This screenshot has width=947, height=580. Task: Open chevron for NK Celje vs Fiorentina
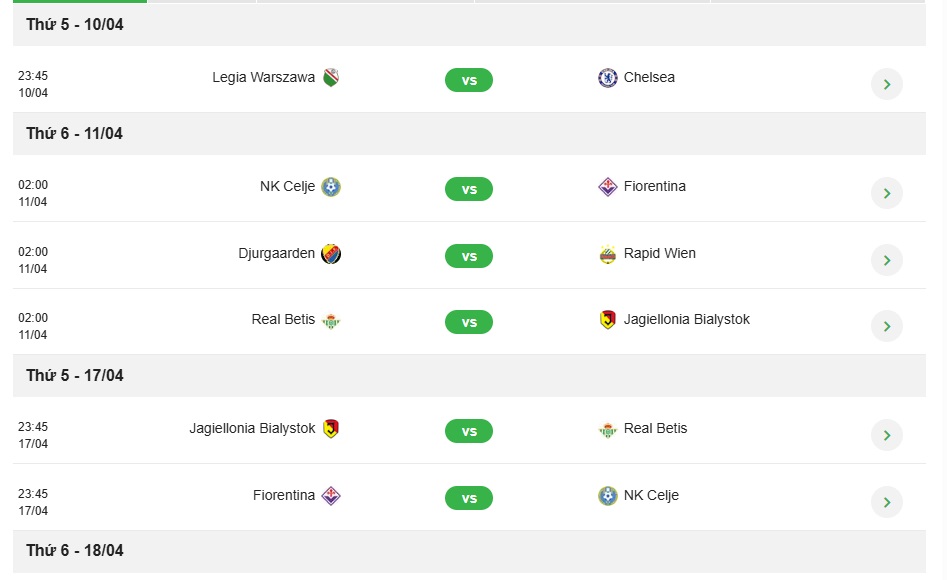click(887, 193)
